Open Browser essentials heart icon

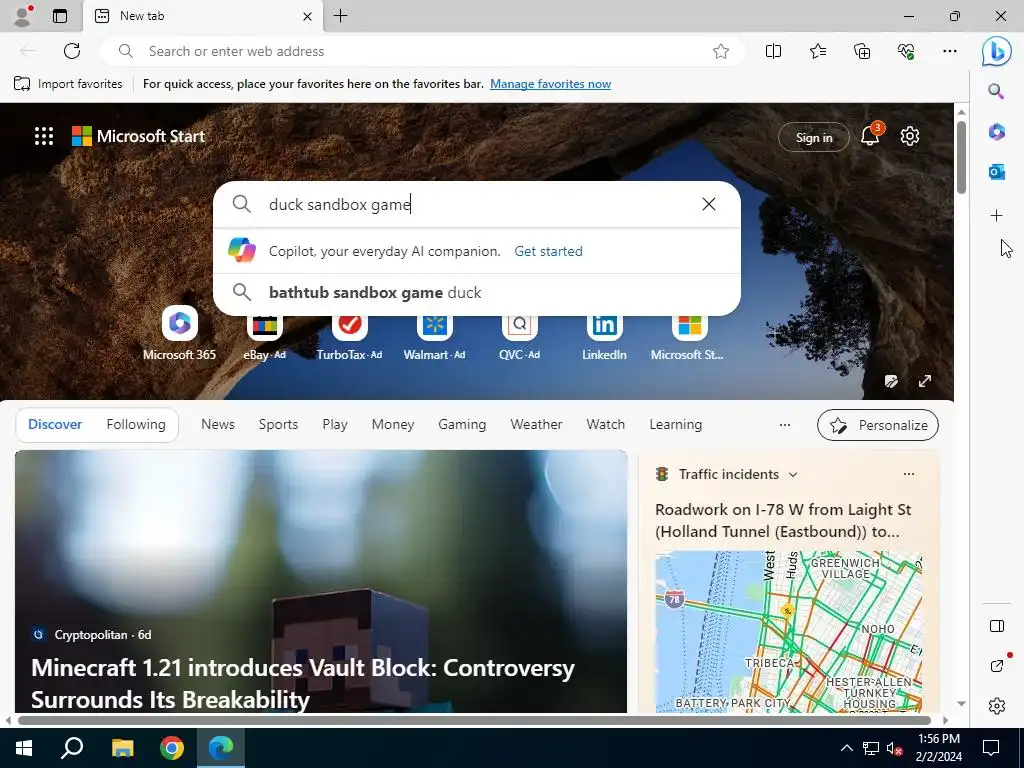point(906,51)
